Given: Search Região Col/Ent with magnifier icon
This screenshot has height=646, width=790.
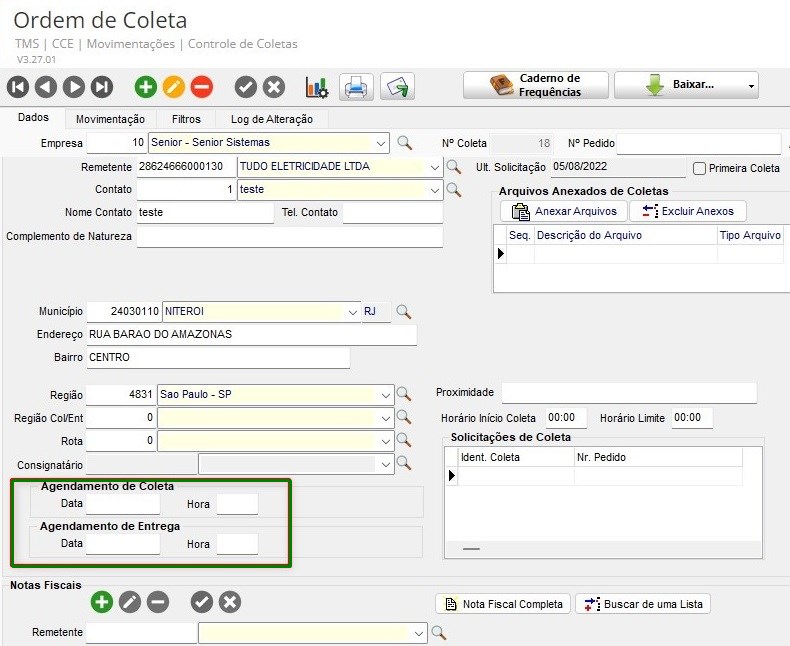Looking at the screenshot, I should pos(404,417).
